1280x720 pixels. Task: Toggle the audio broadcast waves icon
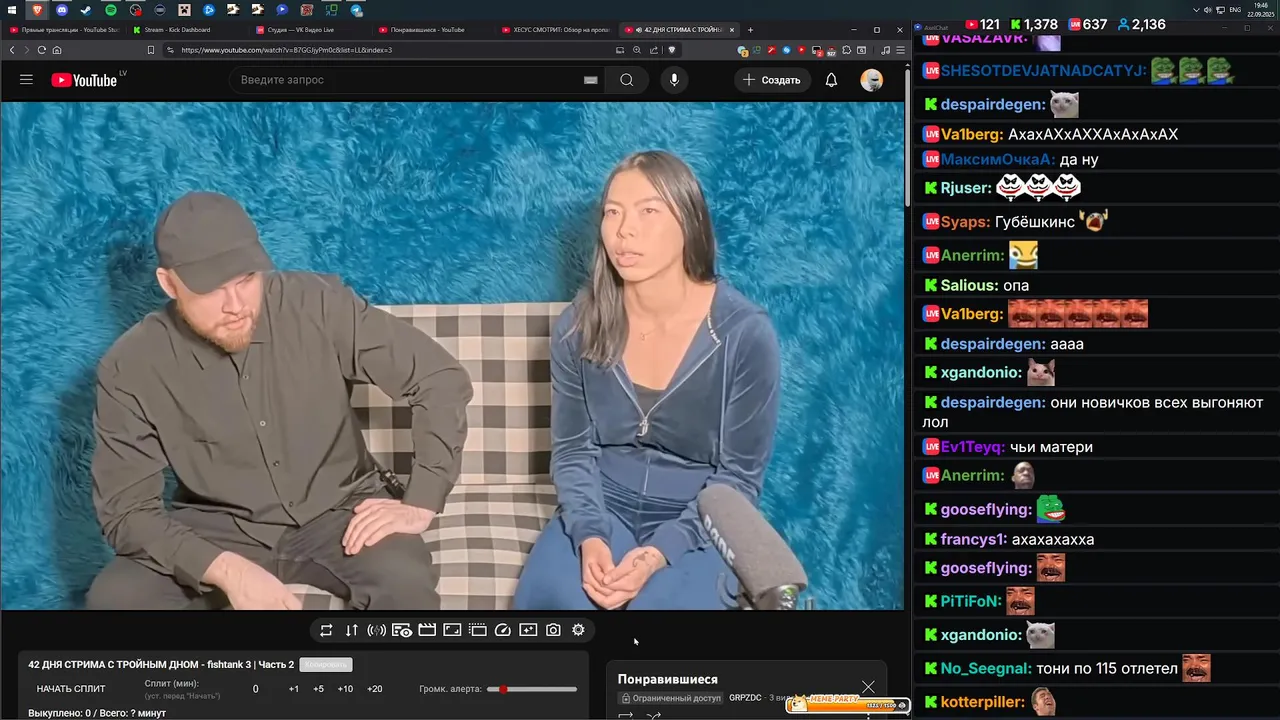376,630
